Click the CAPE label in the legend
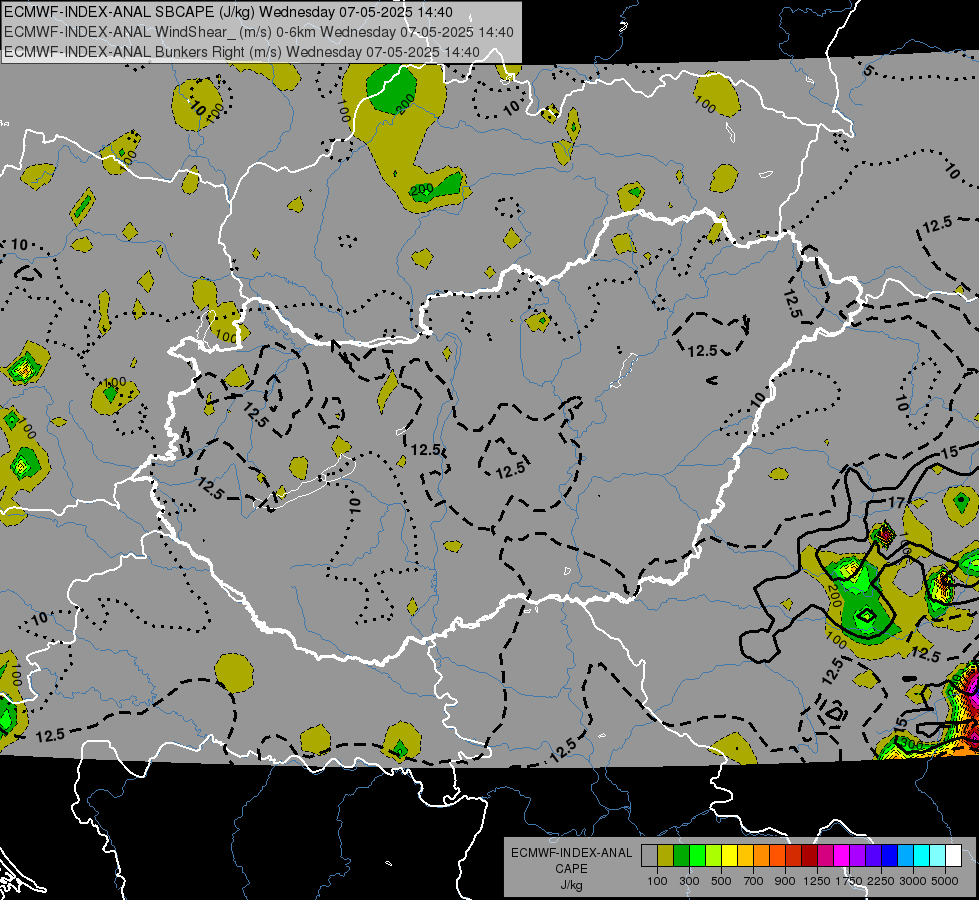This screenshot has height=900, width=979. [571, 868]
